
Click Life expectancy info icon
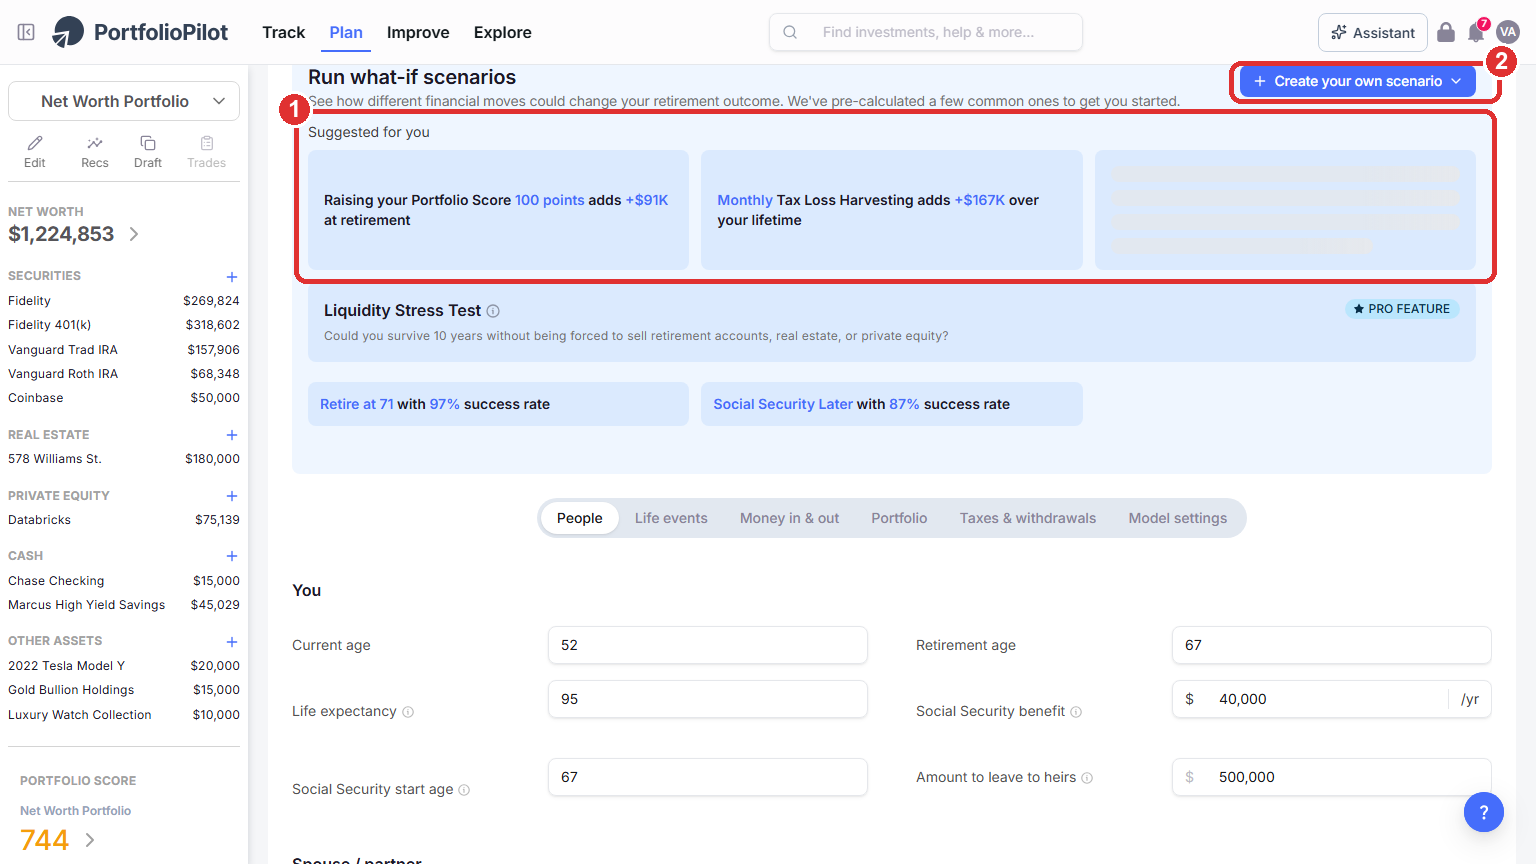coord(408,712)
